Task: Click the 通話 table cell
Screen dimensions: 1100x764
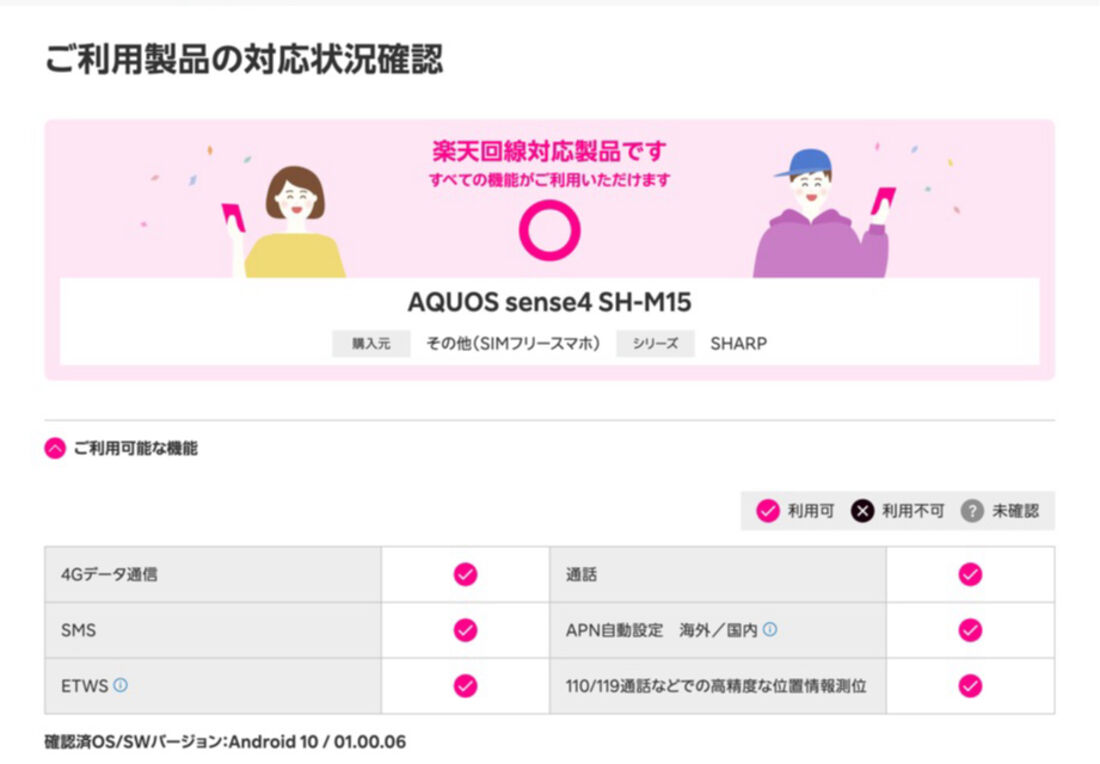Action: (718, 575)
